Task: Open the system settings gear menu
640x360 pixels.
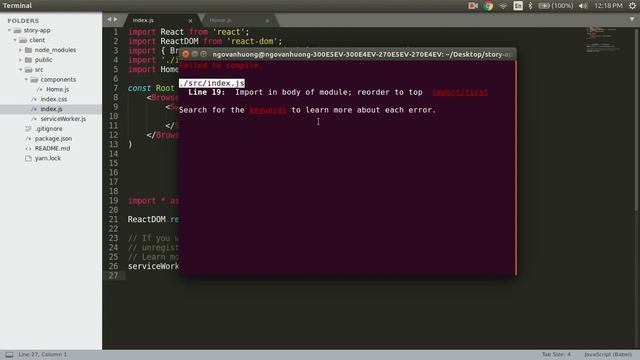Action: pos(632,6)
